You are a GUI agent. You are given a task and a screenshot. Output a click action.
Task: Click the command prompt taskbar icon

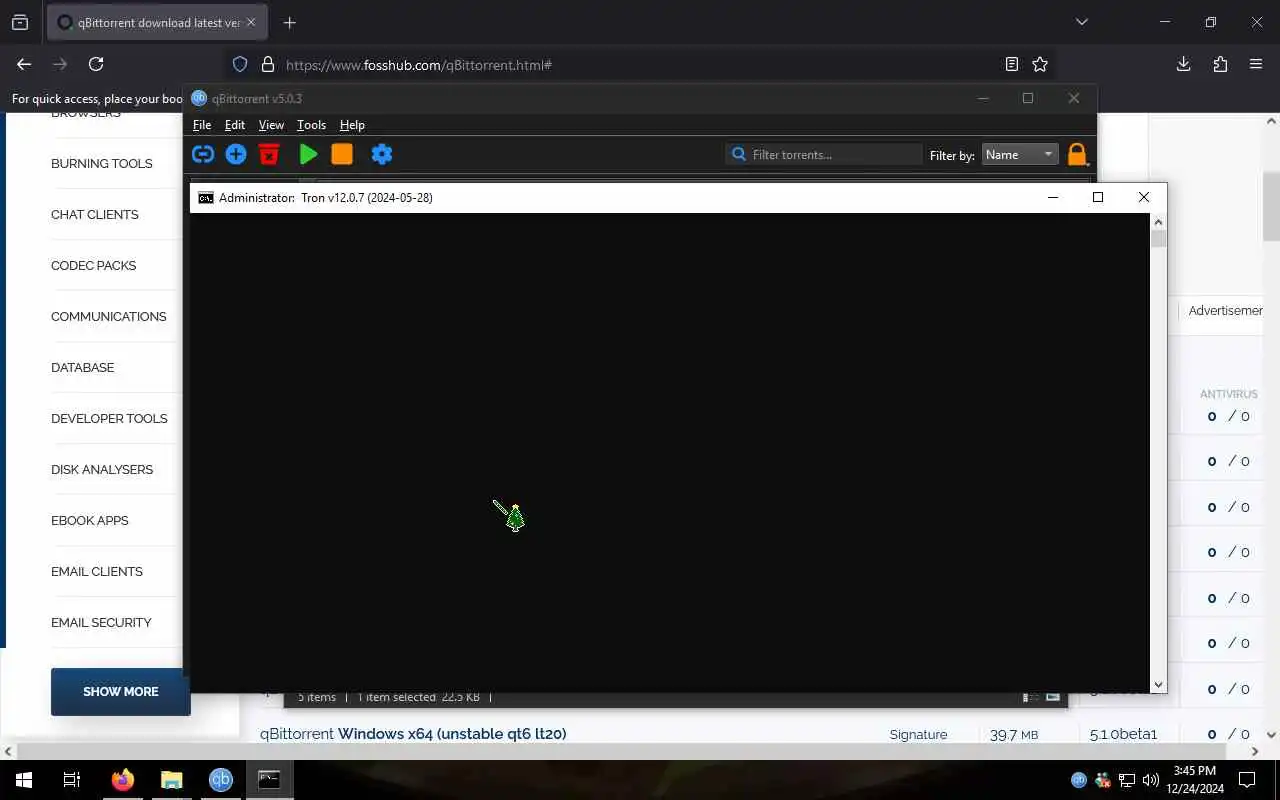(269, 780)
